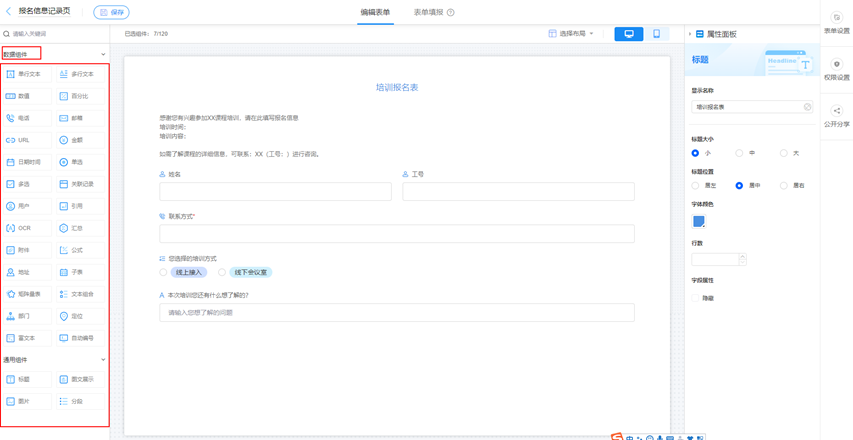The width and height of the screenshot is (853, 440).
Task: Add the 图片 general component
Action: coord(27,401)
